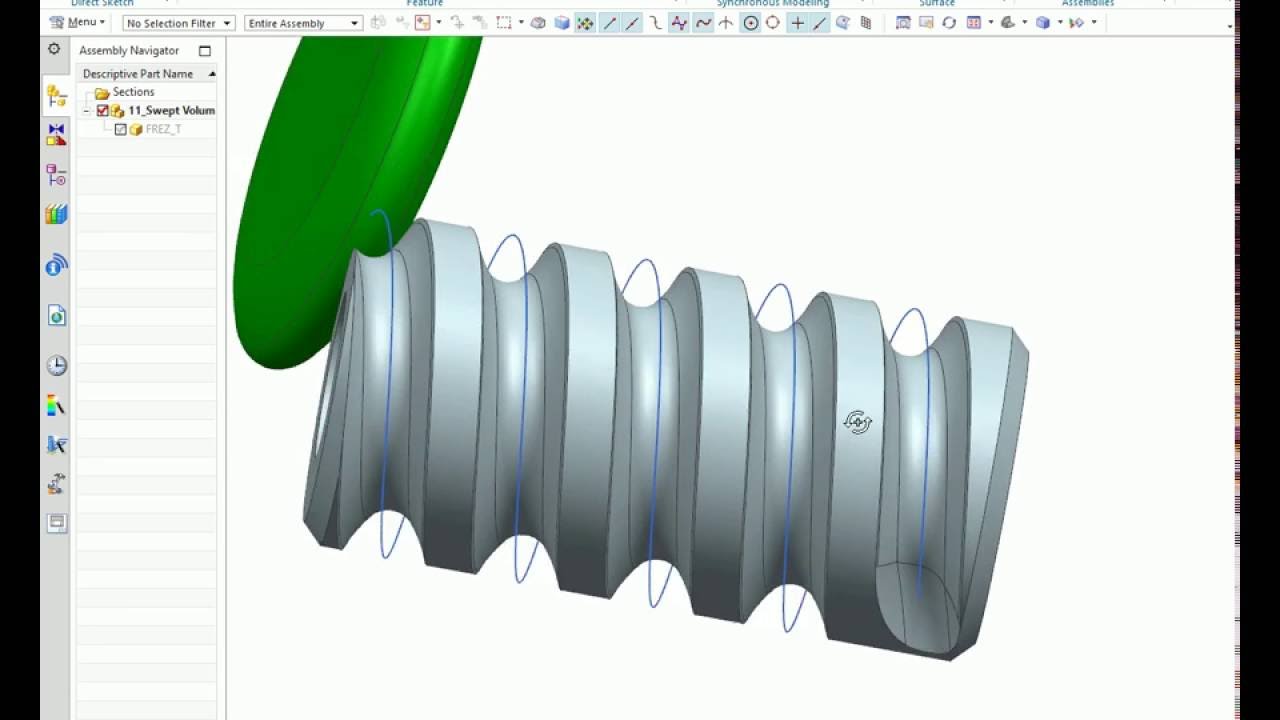Open the Entire Assembly scope dropdown
Image resolution: width=1280 pixels, height=720 pixels.
point(303,23)
